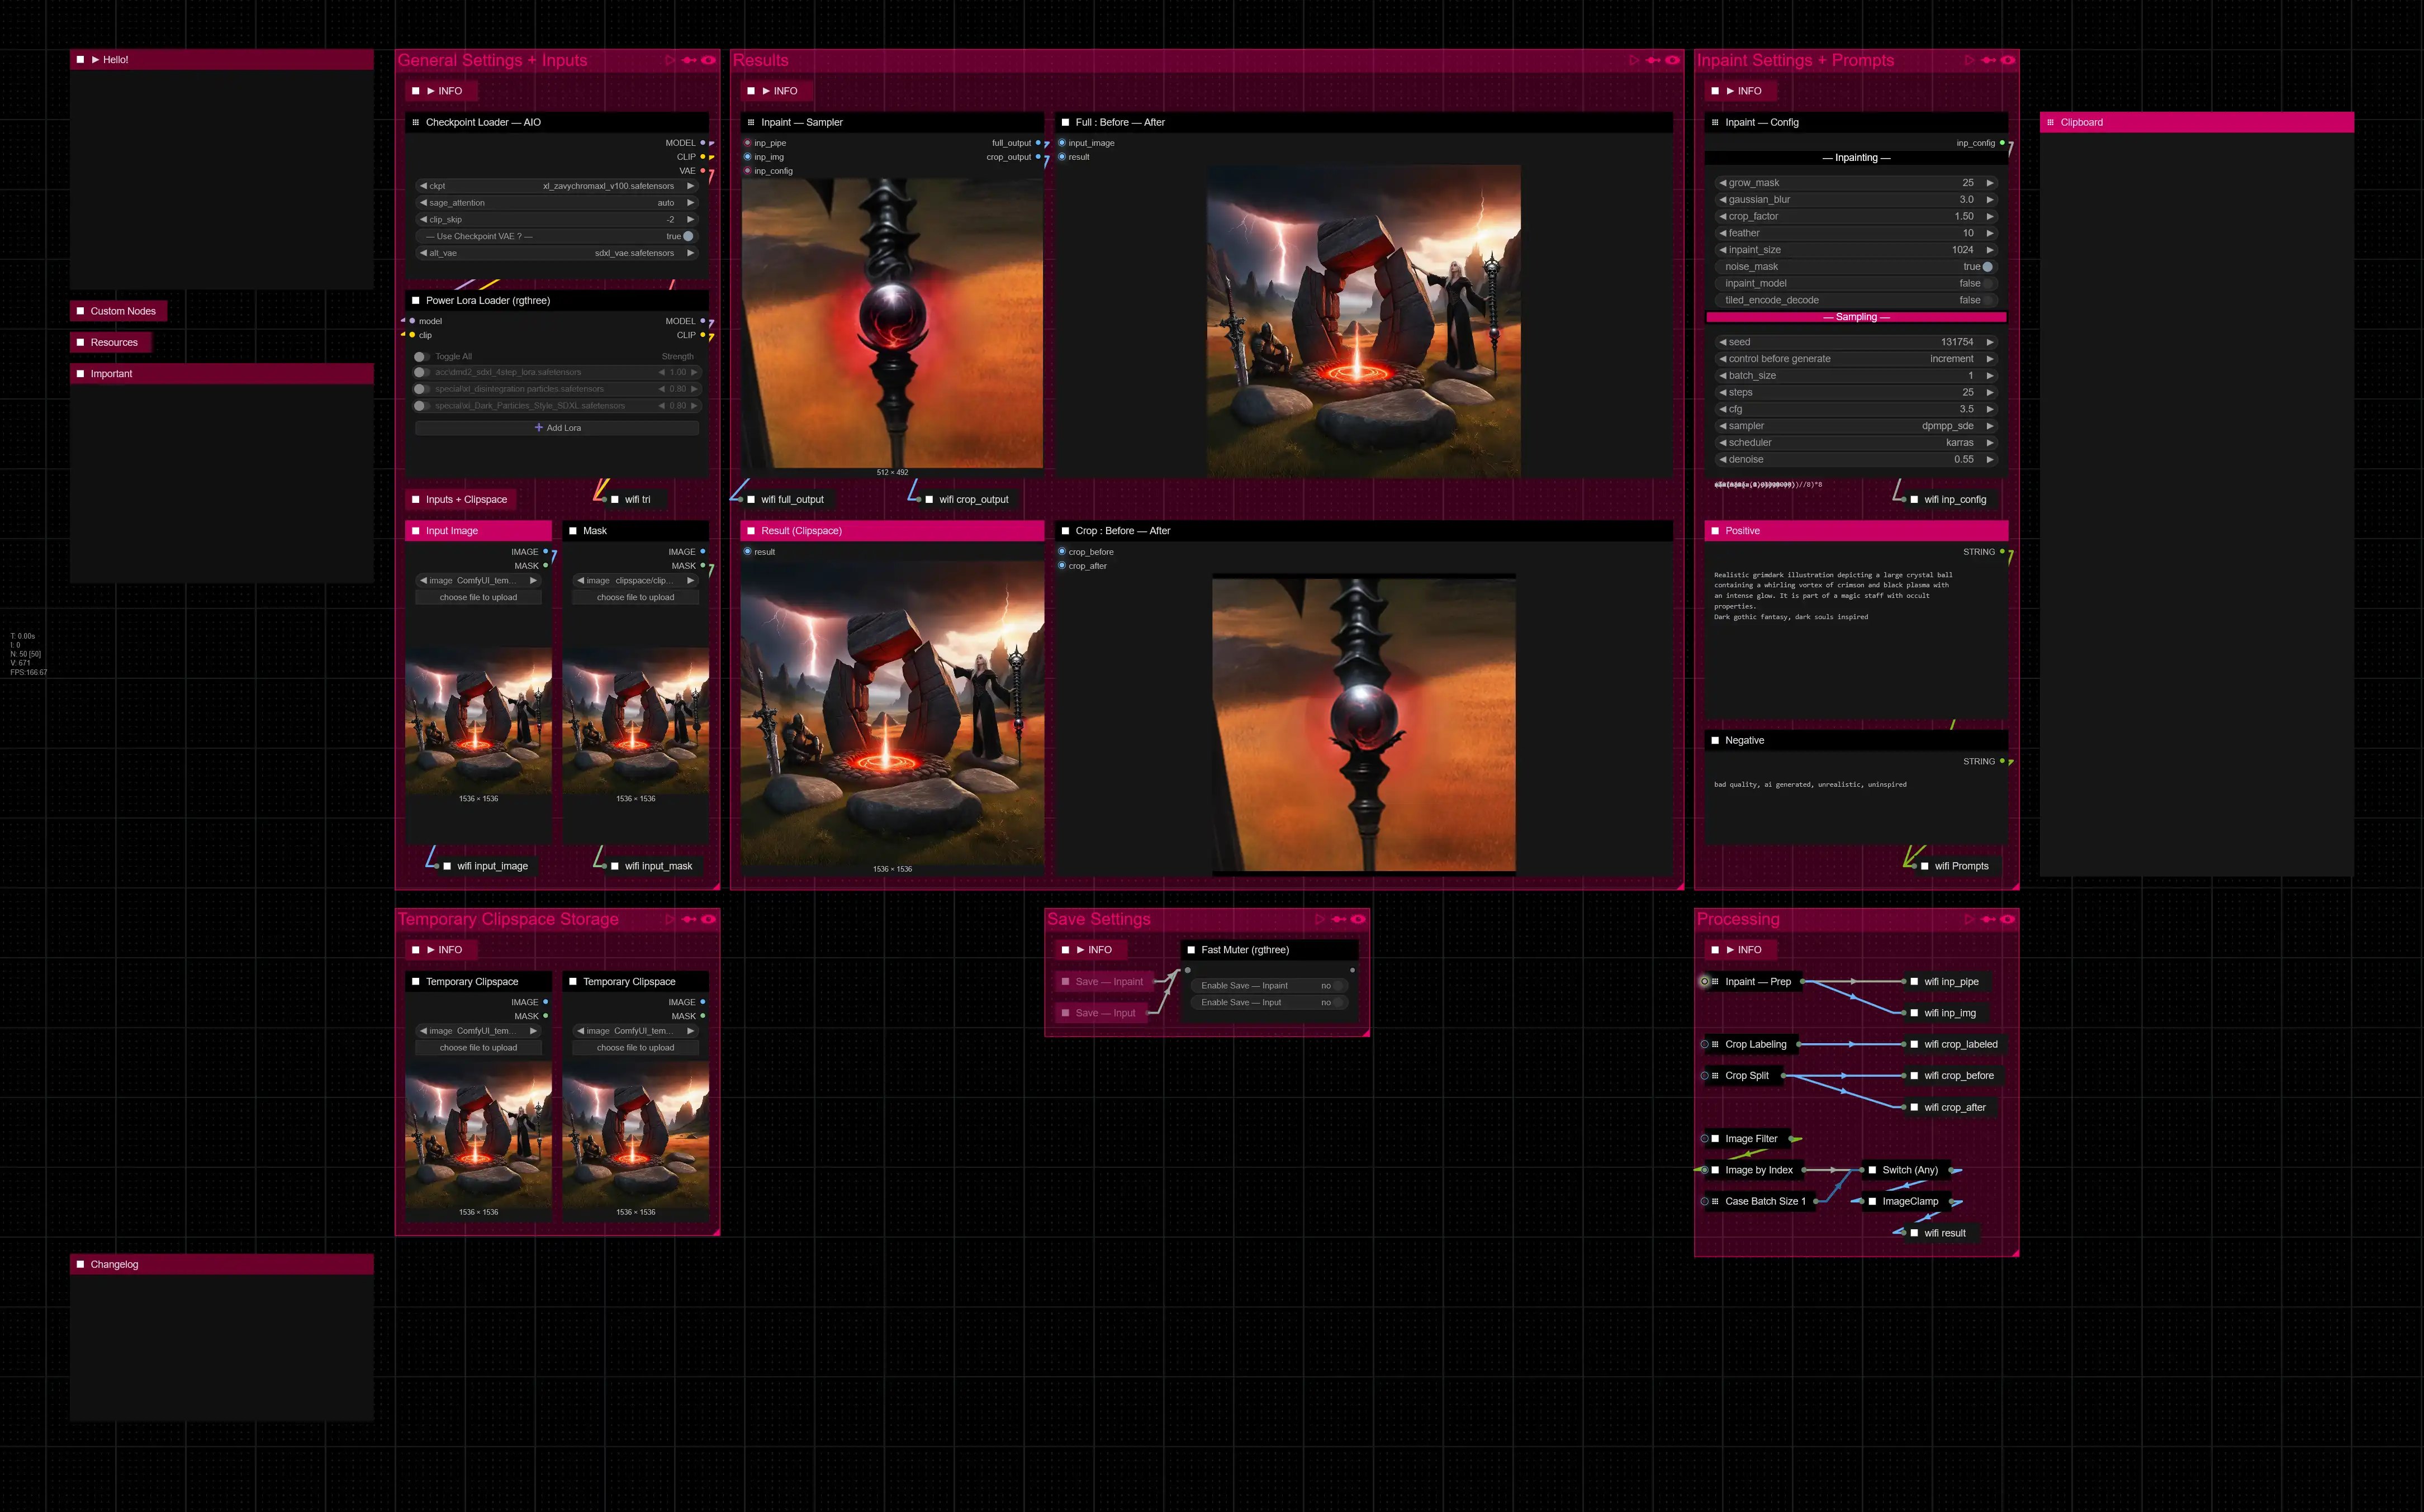The width and height of the screenshot is (2424, 1512).
Task: Enable the Toggle All loras switch
Action: (x=421, y=356)
